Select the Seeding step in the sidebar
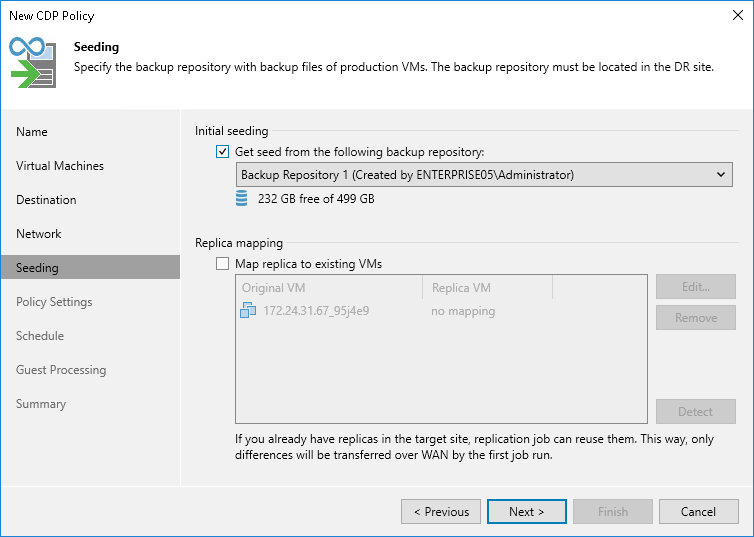Screen dimensions: 754x537 [x=90, y=267]
